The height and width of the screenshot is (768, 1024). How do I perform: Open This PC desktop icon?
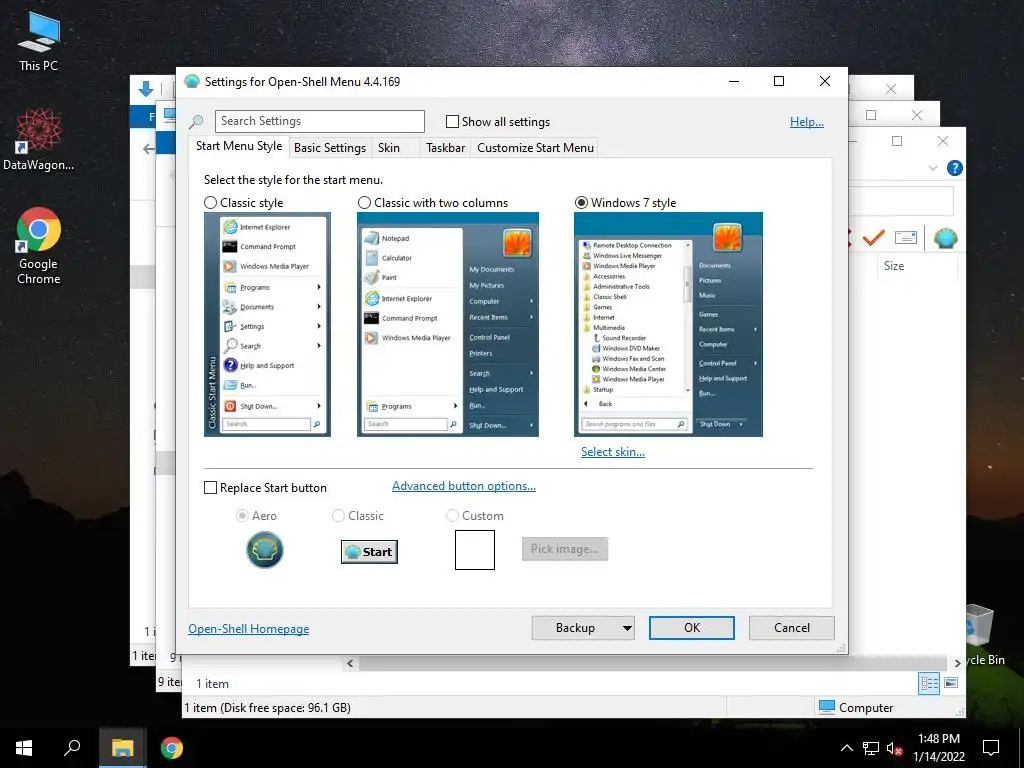coord(38,42)
